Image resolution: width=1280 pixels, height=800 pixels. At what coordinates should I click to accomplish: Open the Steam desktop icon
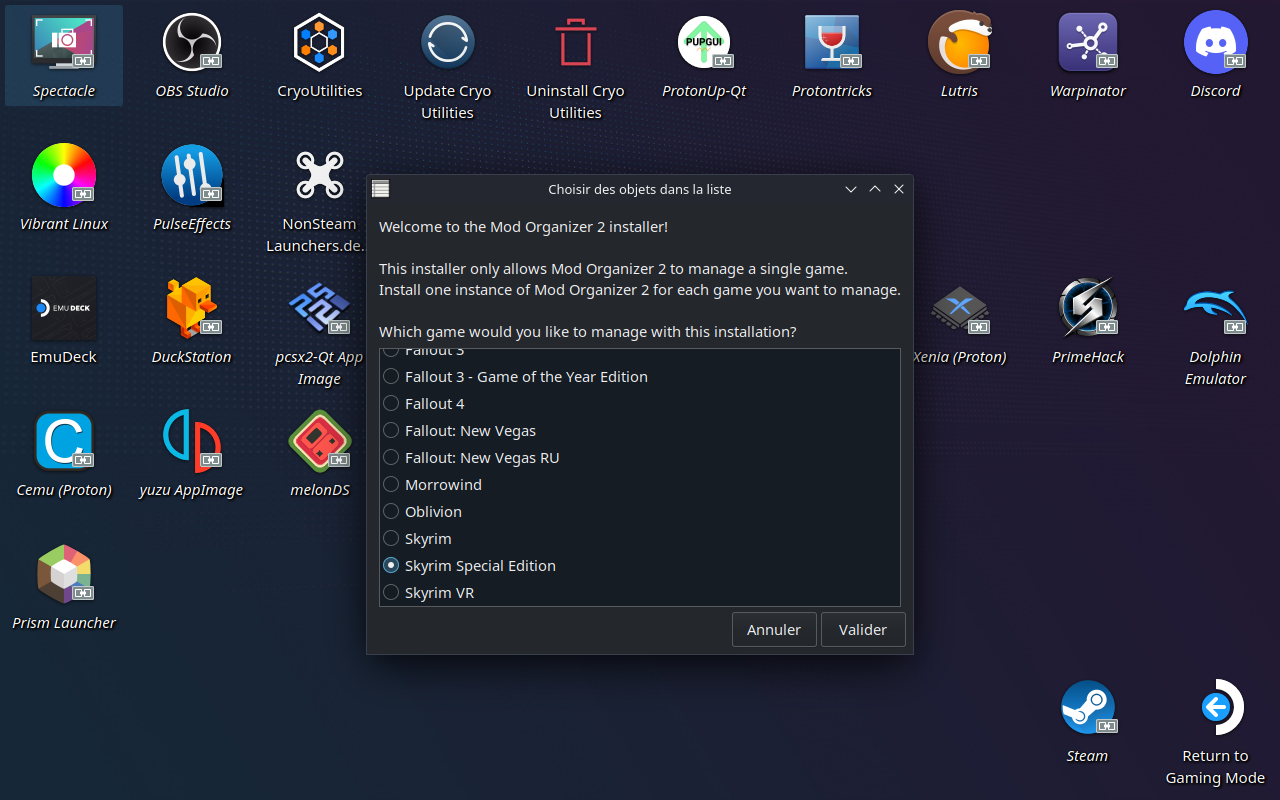1088,707
